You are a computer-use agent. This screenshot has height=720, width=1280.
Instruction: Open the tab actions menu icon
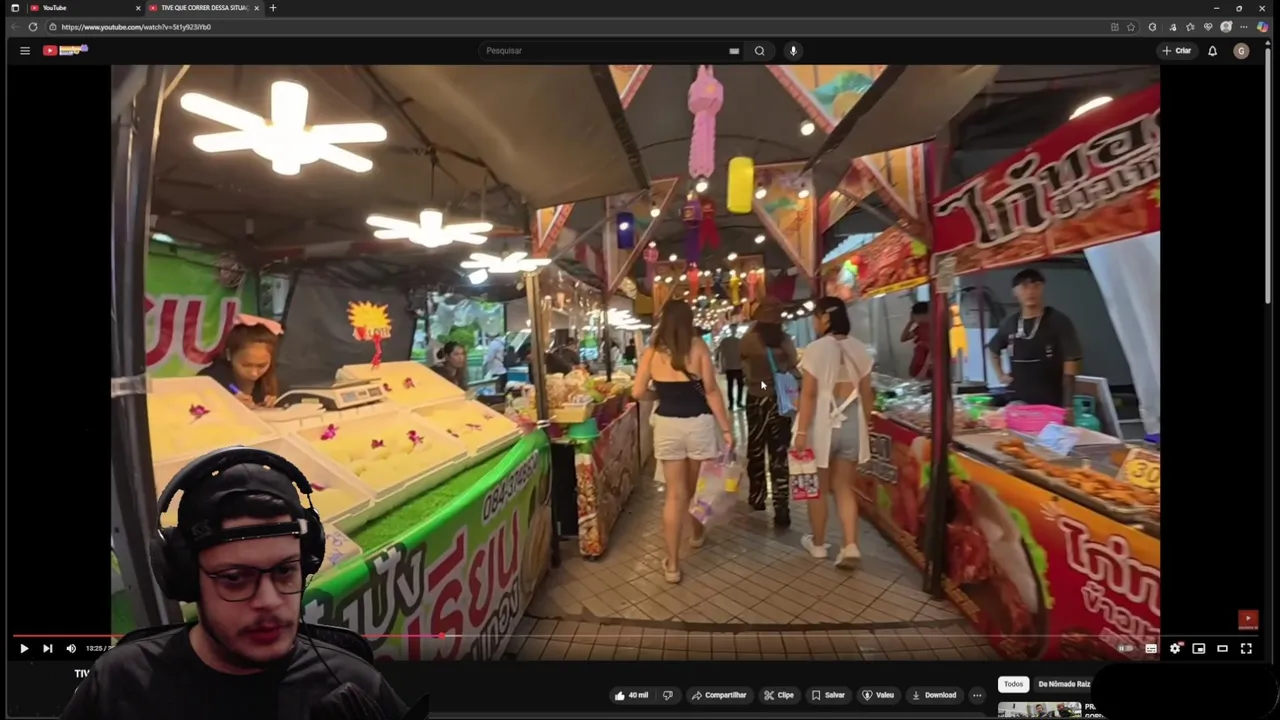(x=14, y=8)
